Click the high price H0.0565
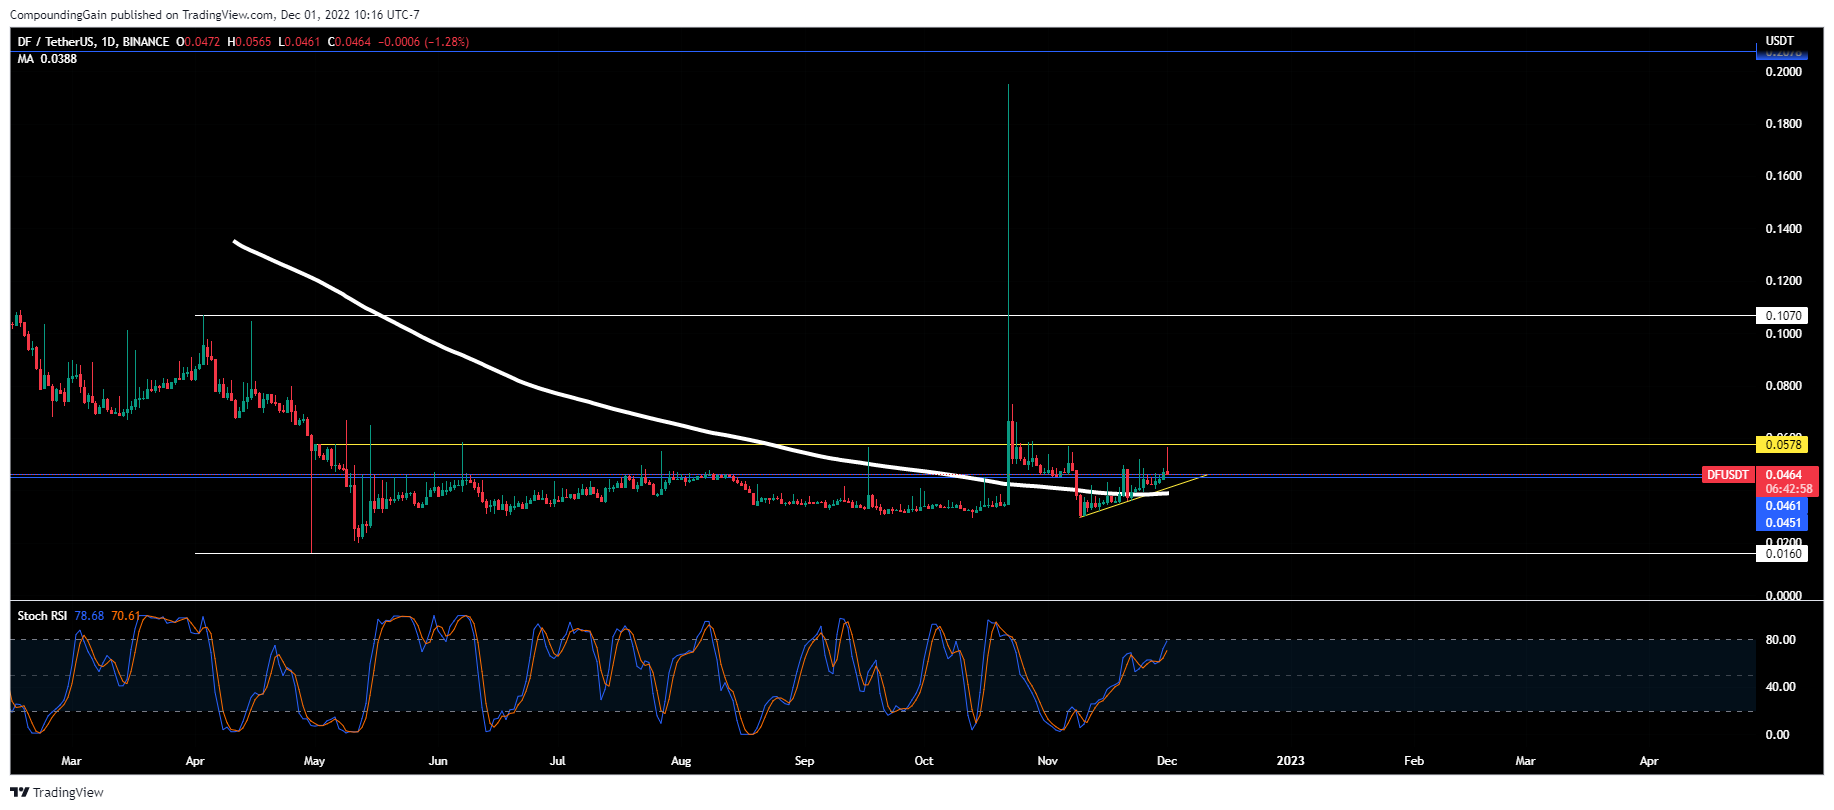The image size is (1834, 810). tap(249, 42)
